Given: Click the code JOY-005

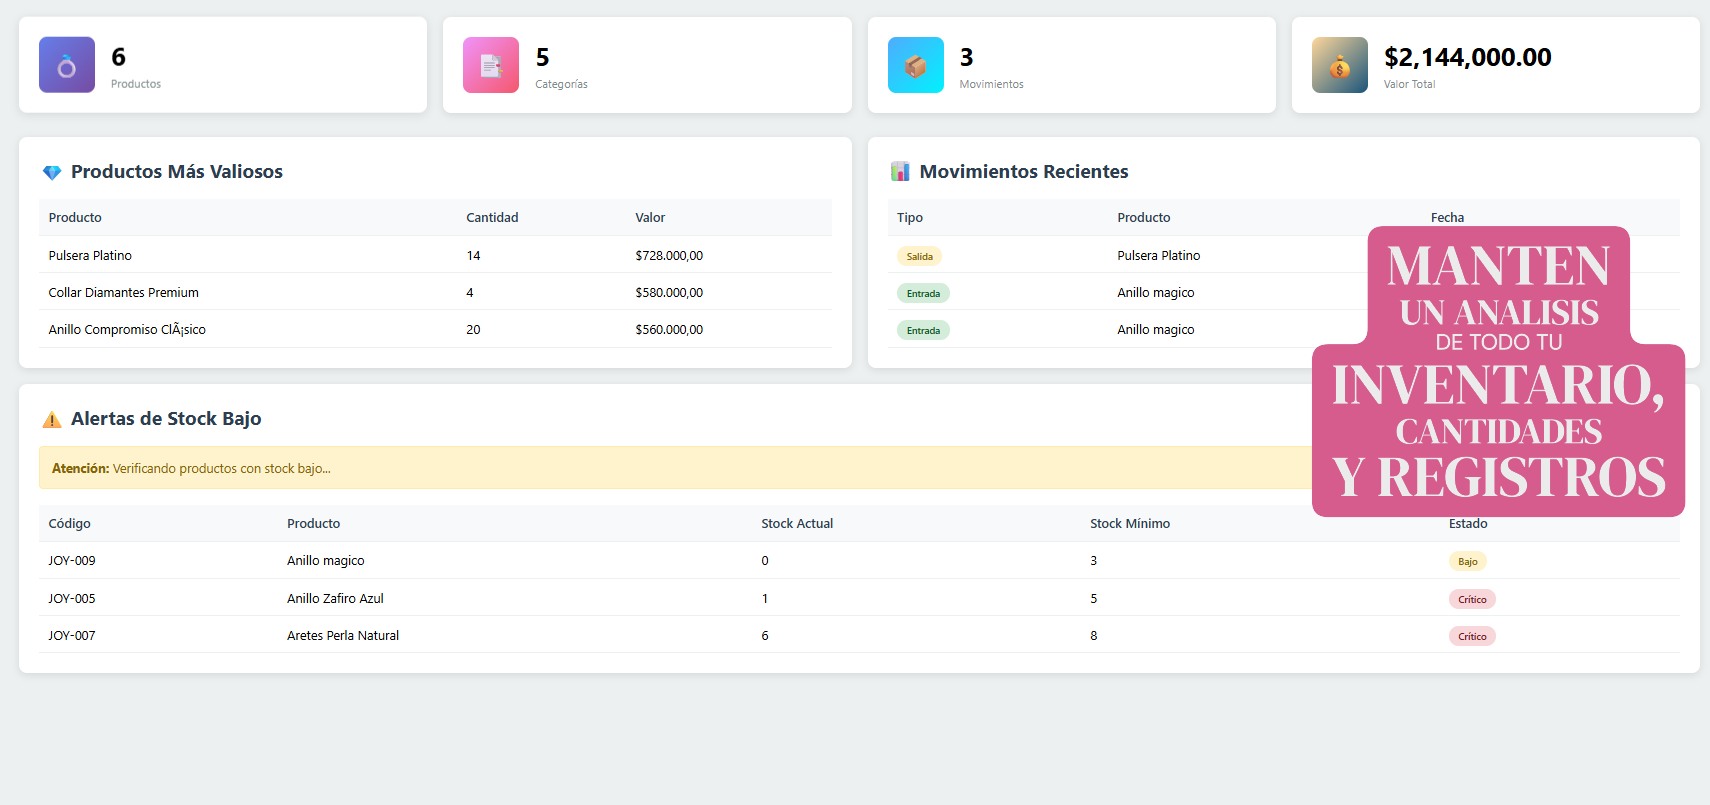Looking at the screenshot, I should pos(72,599).
